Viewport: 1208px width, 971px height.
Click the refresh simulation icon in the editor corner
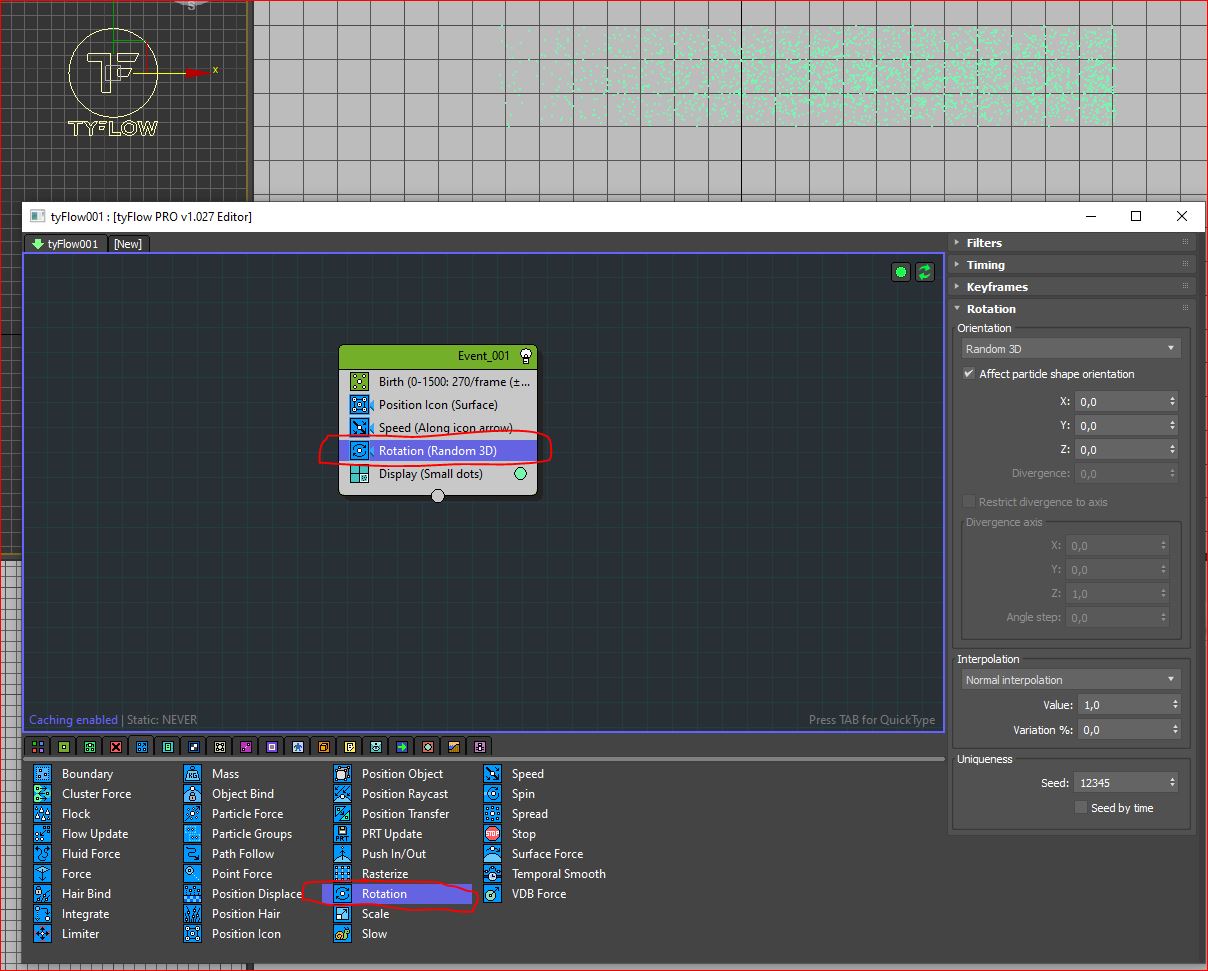point(925,272)
